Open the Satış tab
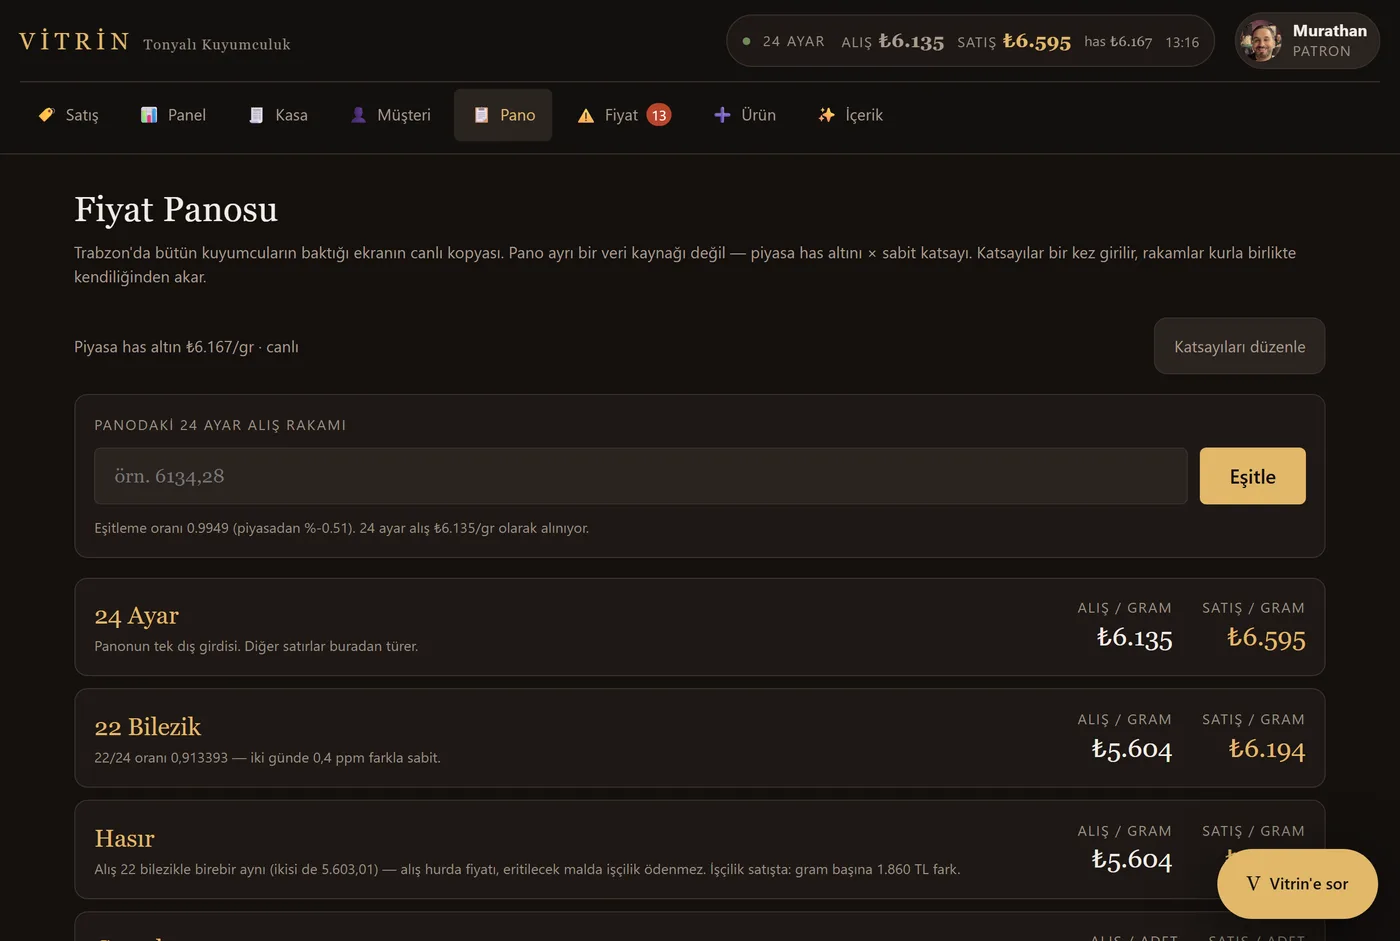This screenshot has width=1400, height=941. tap(68, 115)
